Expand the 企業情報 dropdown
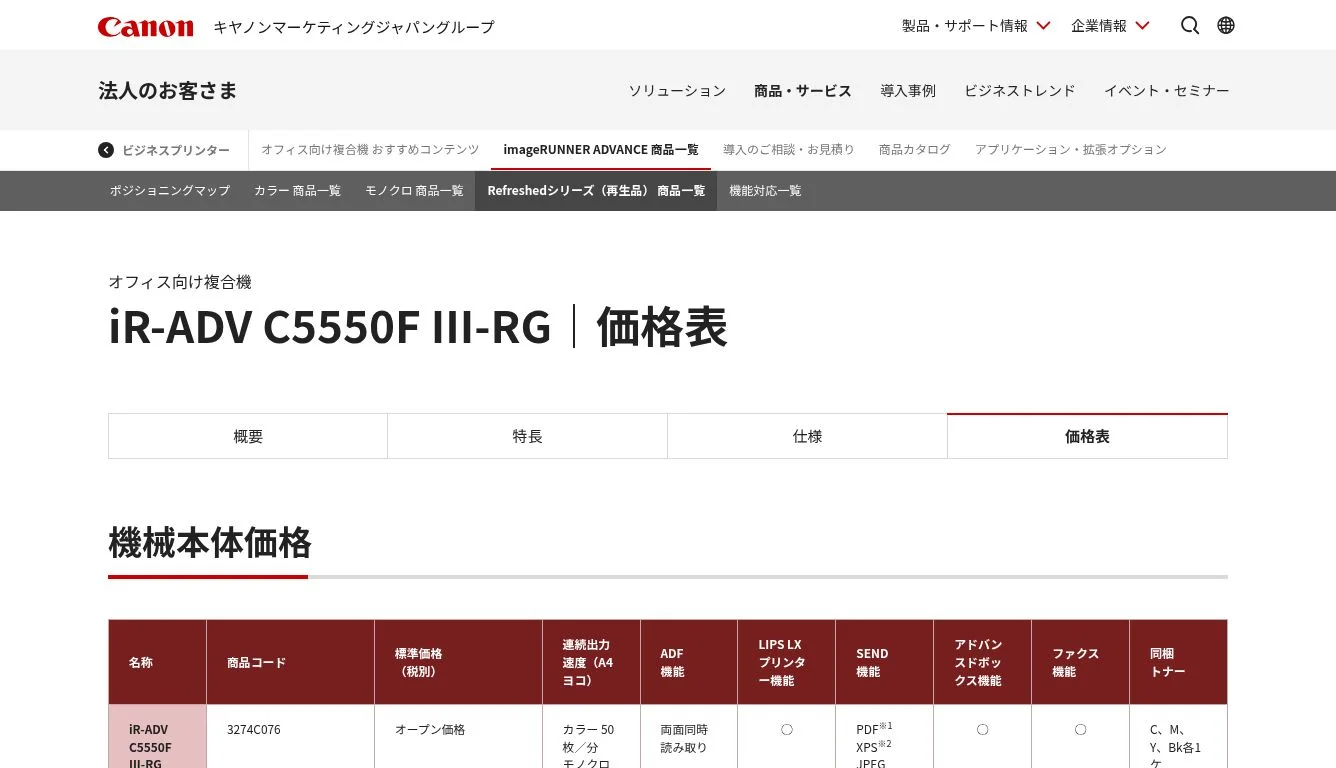 pos(1110,26)
